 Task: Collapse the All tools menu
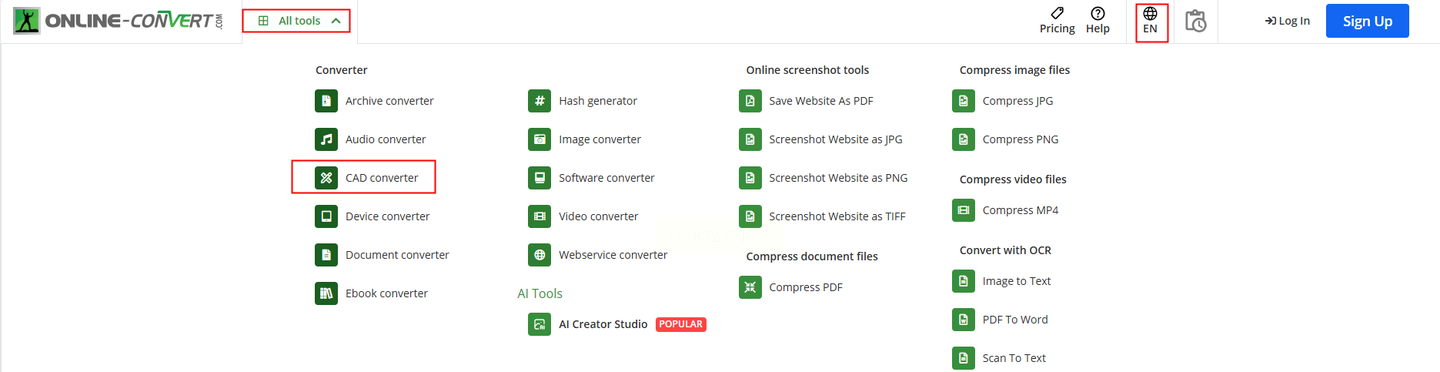click(297, 20)
